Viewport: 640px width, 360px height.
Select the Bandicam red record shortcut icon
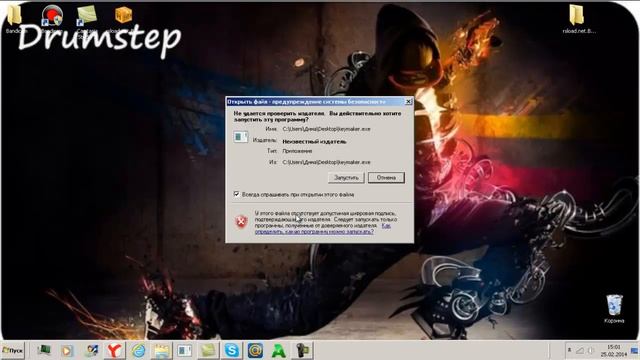[52, 17]
